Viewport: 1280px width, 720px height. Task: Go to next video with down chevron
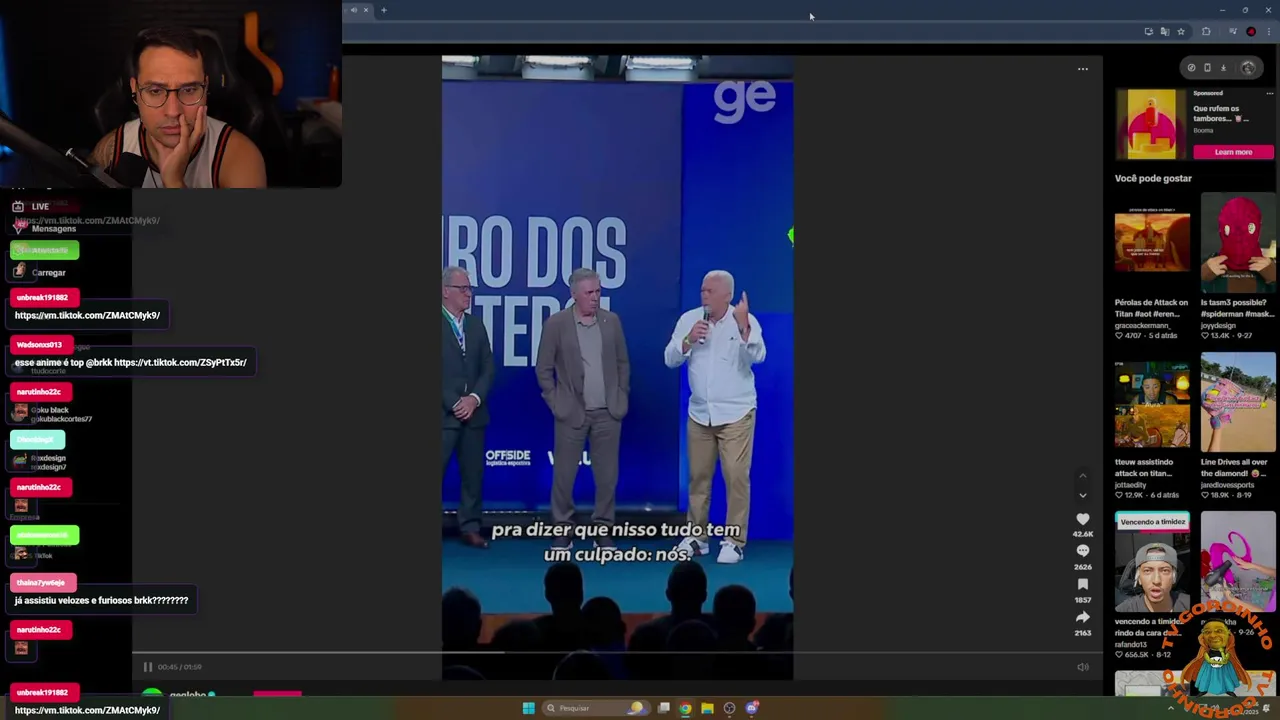(1082, 495)
